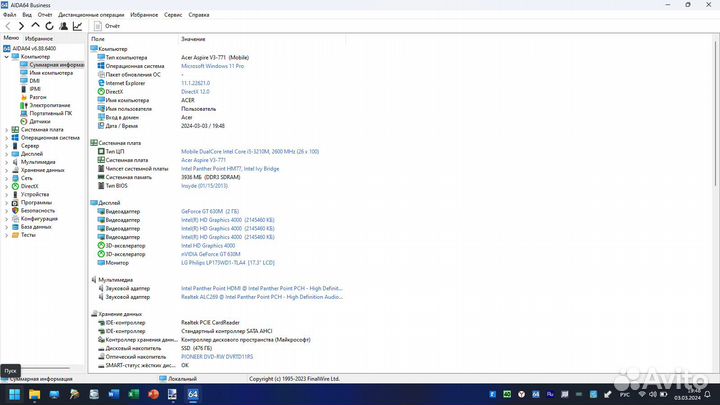Open the graph chart toolbar icon
Image resolution: width=720 pixels, height=405 pixels.
77,26
